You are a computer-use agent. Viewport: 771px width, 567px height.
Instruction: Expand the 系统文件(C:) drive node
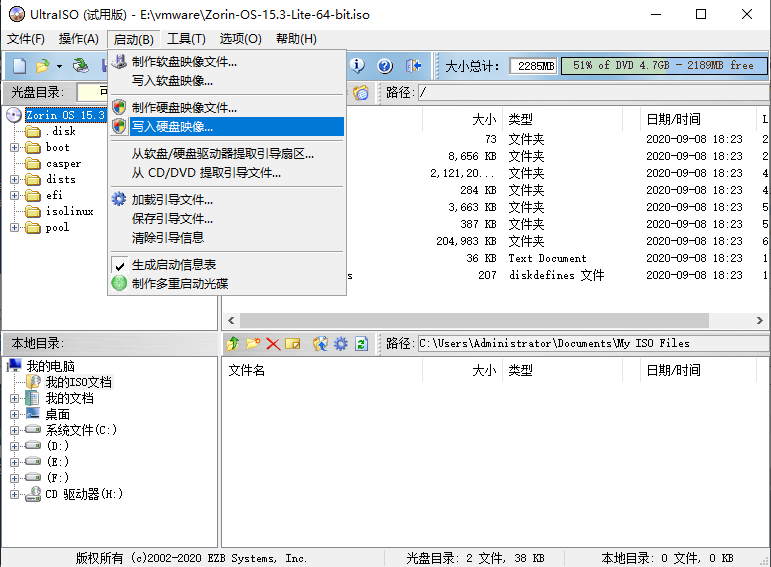click(x=14, y=430)
